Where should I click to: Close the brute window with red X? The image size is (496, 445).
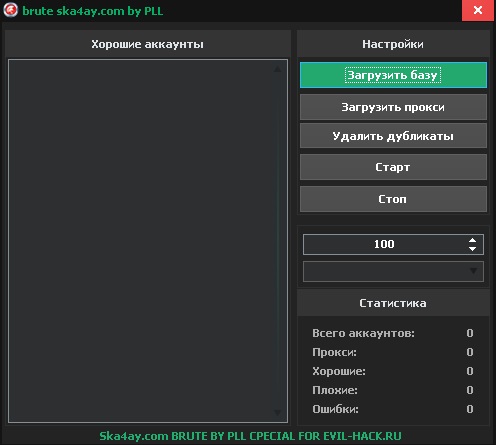pos(478,10)
